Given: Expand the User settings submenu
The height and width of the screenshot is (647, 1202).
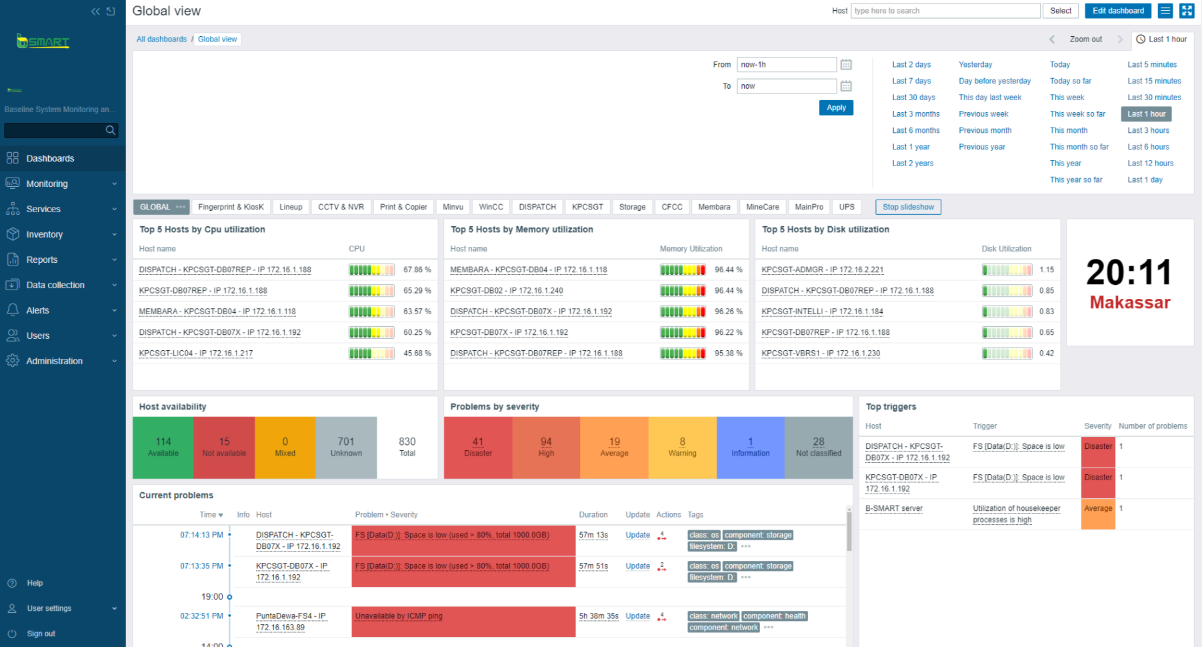Looking at the screenshot, I should (63, 608).
